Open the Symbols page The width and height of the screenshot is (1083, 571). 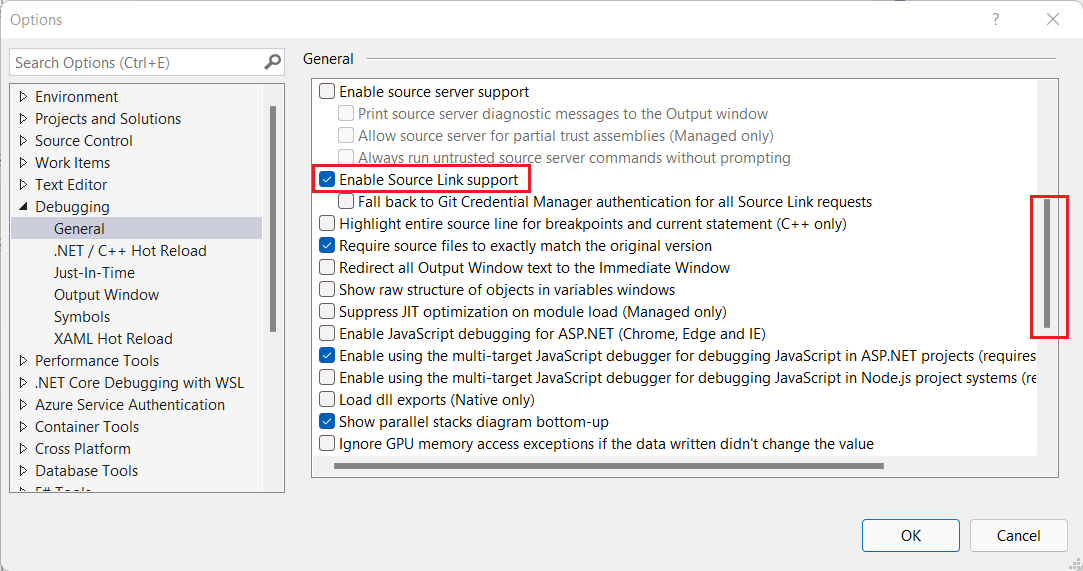coord(82,317)
